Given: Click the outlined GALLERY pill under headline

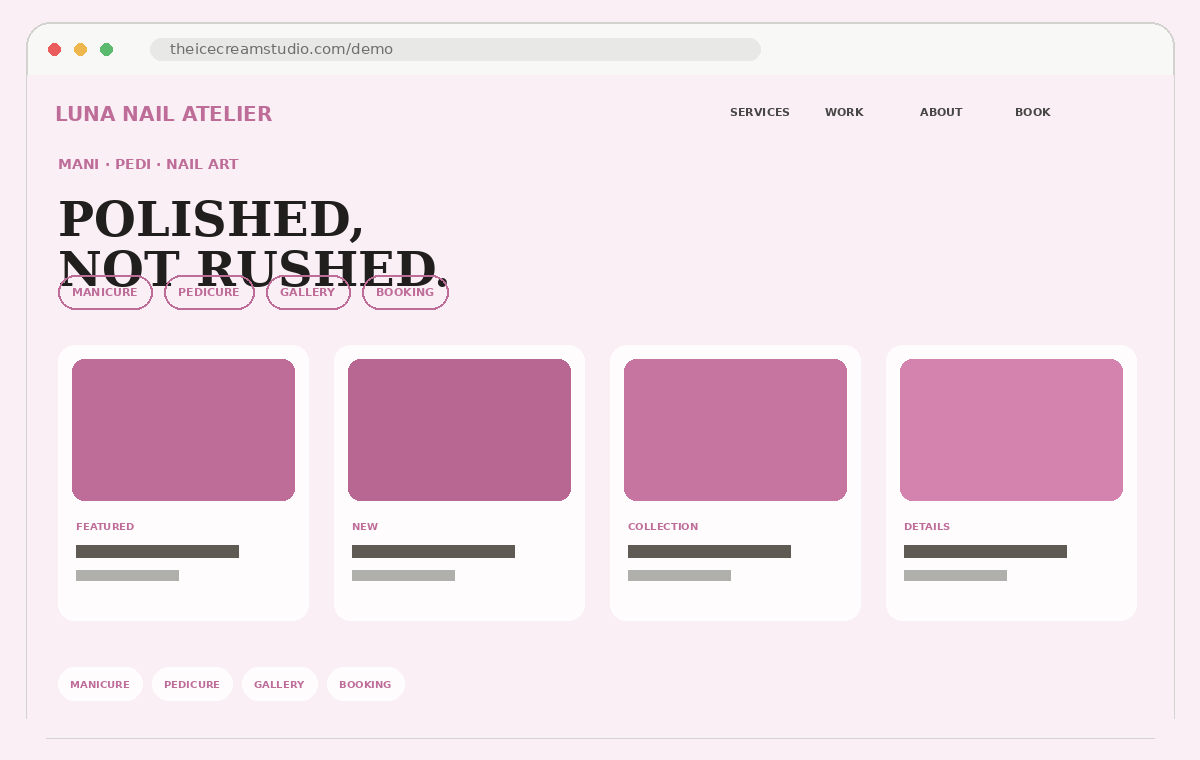Looking at the screenshot, I should click(x=308, y=293).
